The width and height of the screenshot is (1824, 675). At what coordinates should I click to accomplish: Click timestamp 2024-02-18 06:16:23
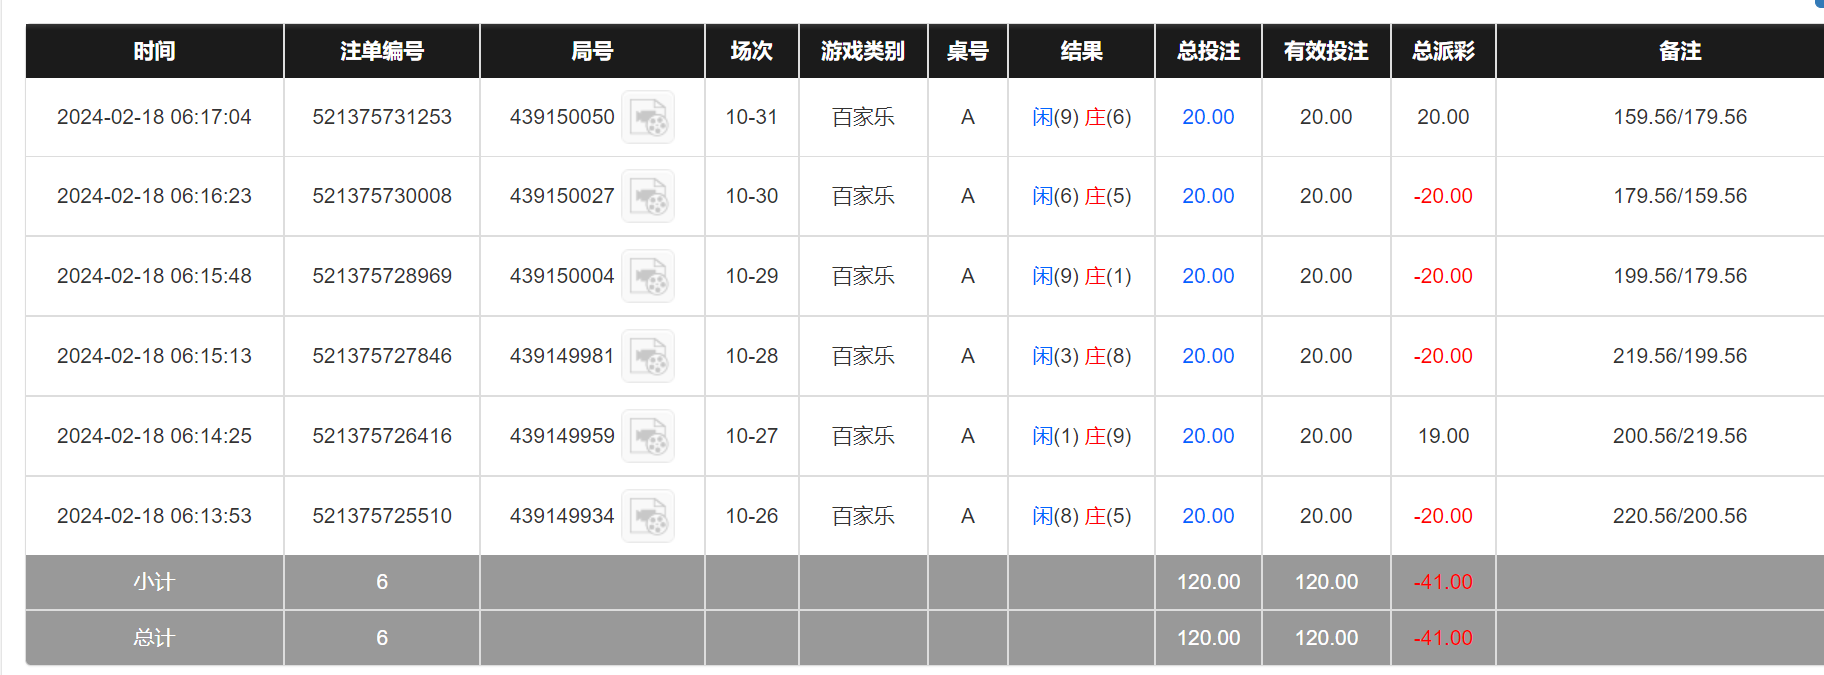(x=154, y=196)
